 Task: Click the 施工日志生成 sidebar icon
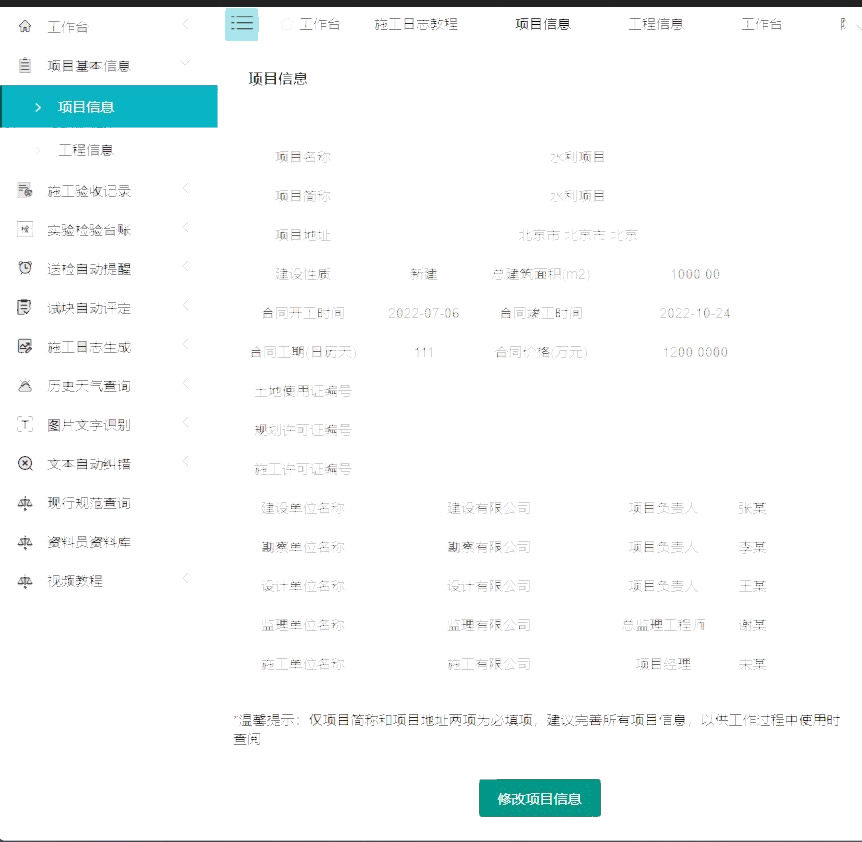pos(25,346)
